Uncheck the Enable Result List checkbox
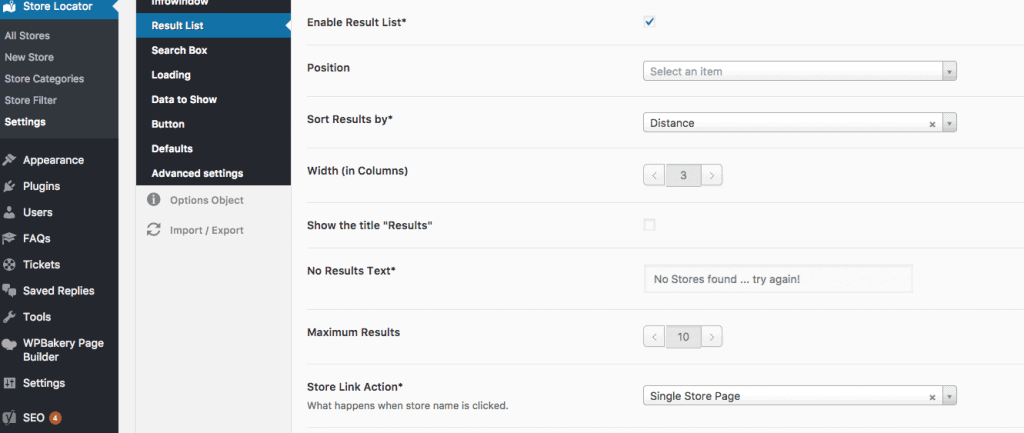This screenshot has height=433, width=1024. (x=649, y=22)
